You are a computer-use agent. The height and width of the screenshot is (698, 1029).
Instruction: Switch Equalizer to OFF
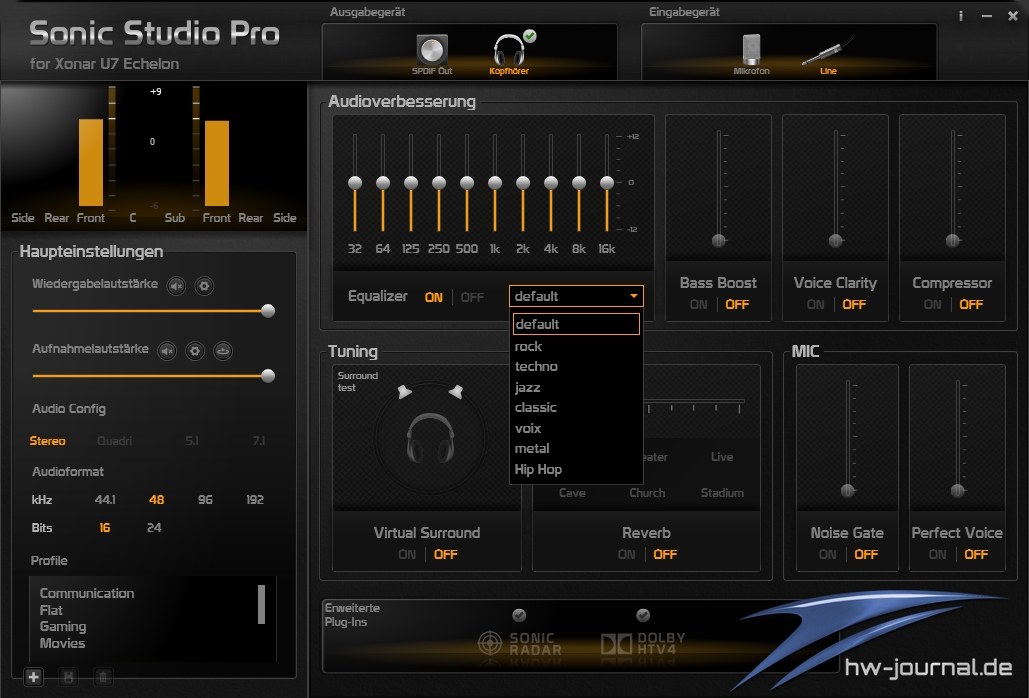[x=472, y=297]
